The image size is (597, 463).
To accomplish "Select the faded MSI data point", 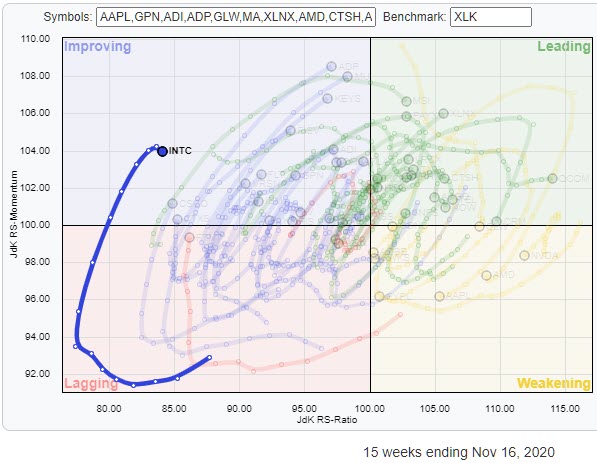I will coord(407,101).
